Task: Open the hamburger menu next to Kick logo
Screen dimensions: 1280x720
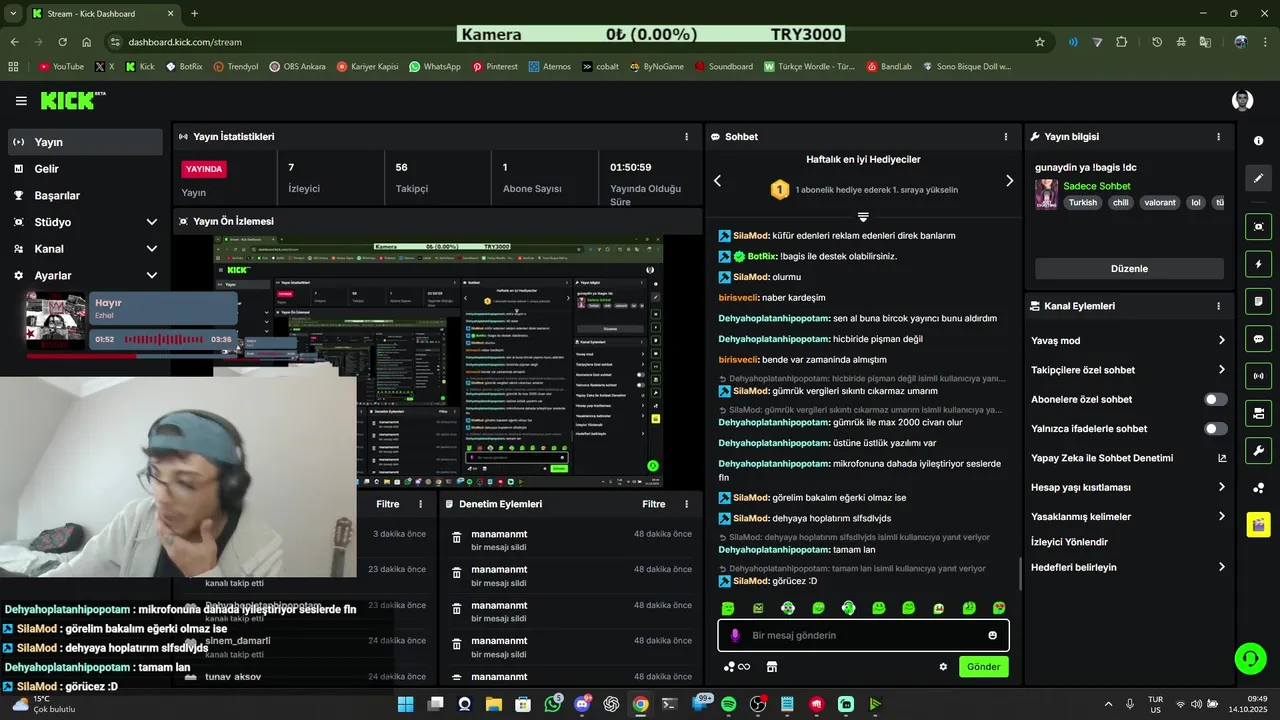Action: point(21,101)
